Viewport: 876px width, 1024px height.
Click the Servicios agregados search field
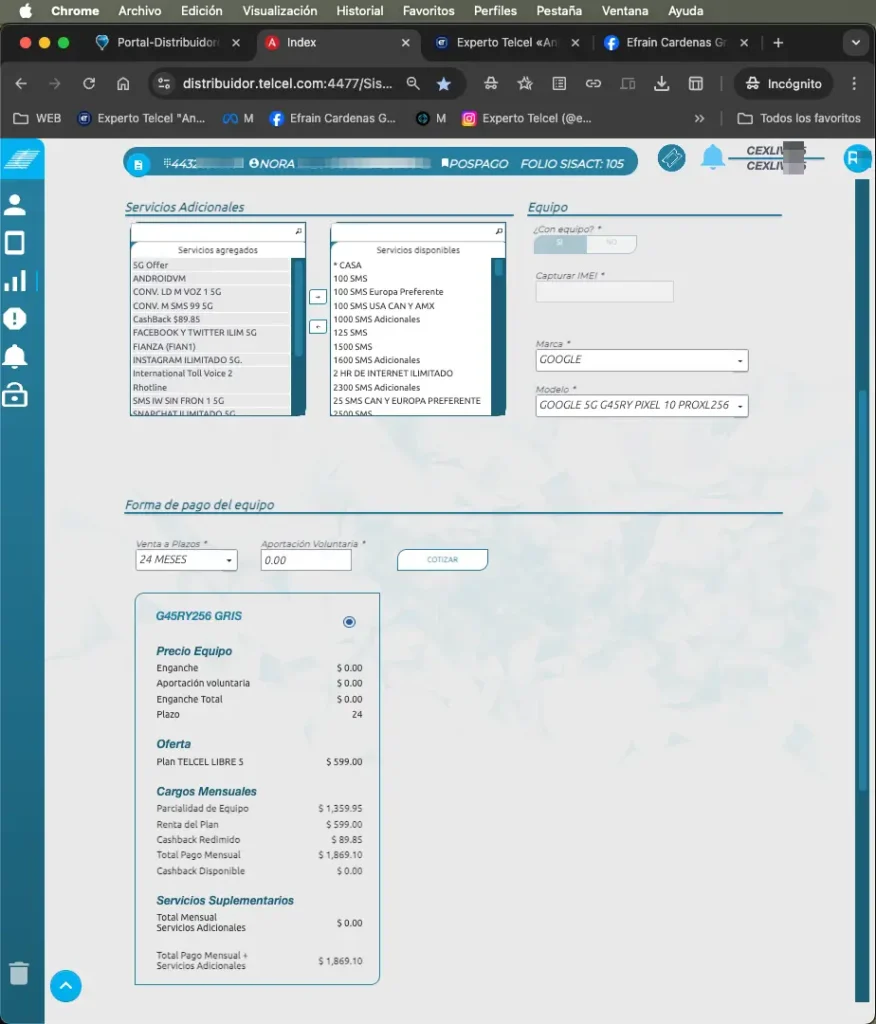click(x=218, y=231)
